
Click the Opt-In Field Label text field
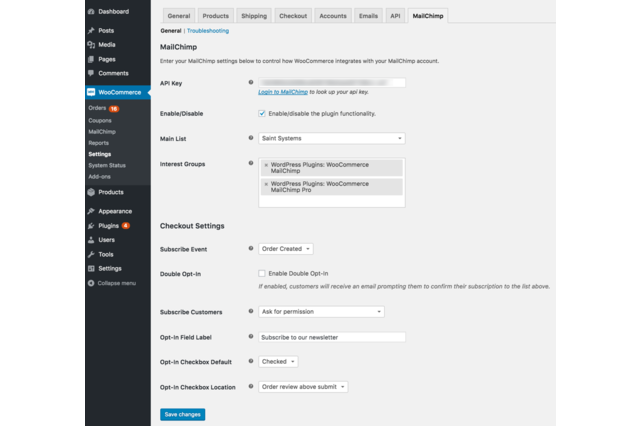tap(332, 337)
